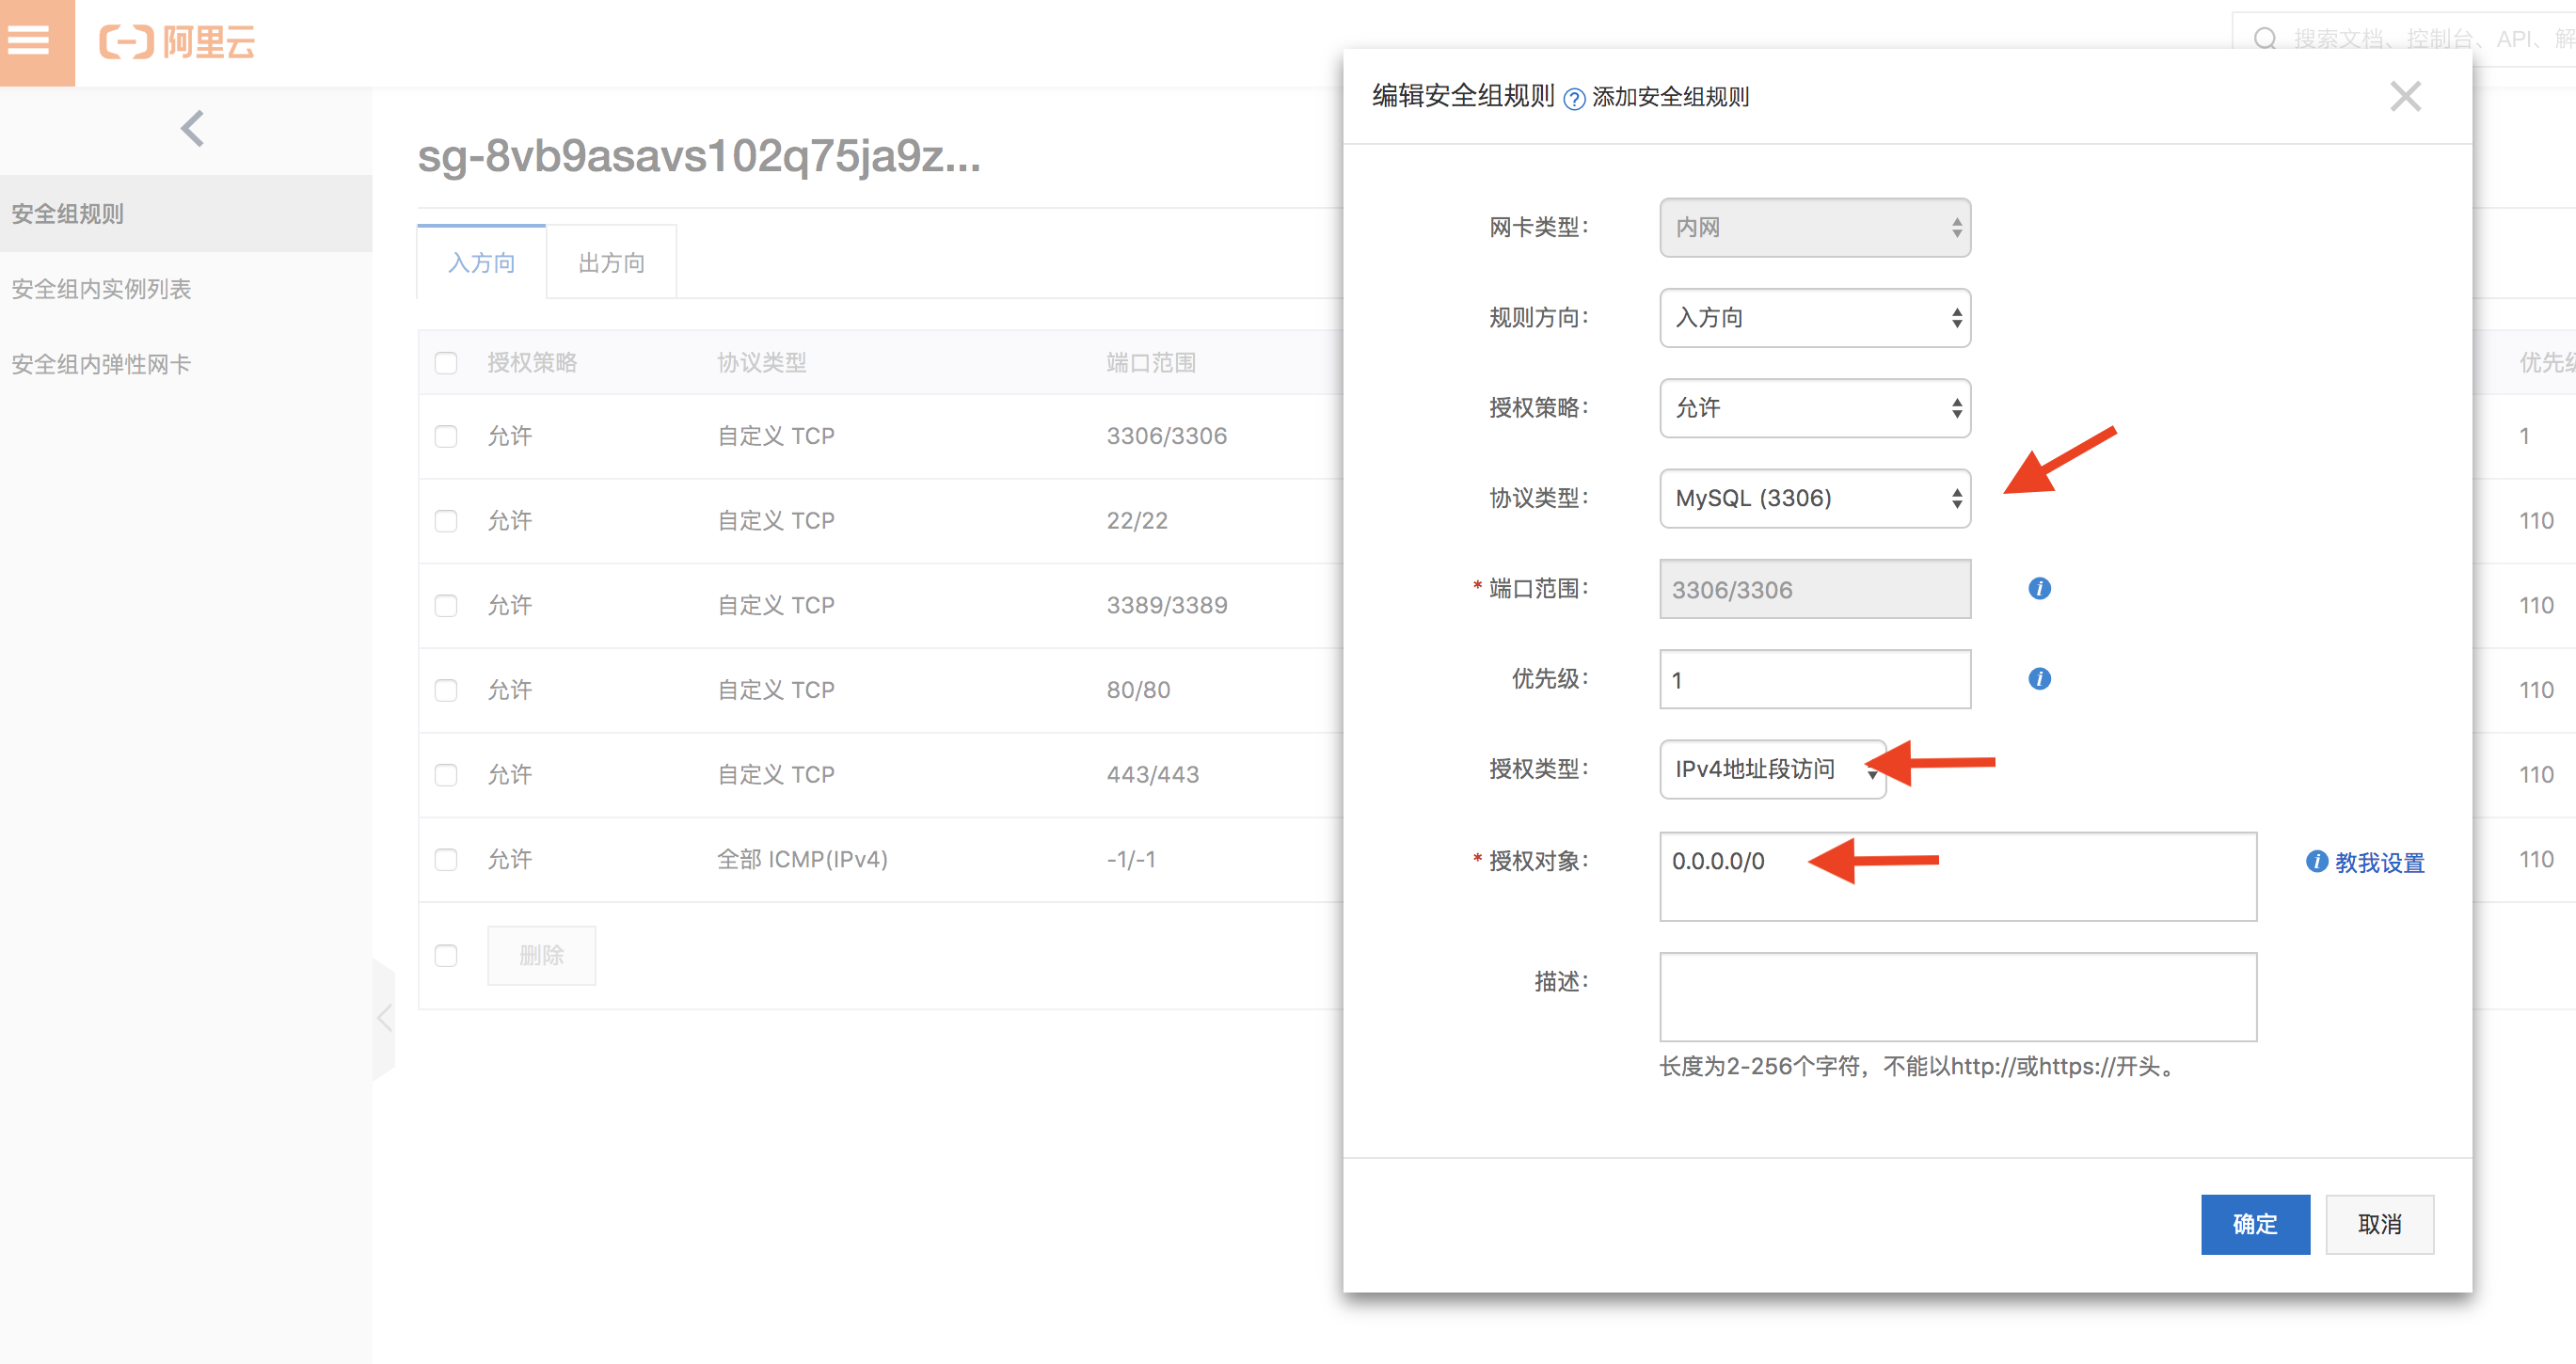The height and width of the screenshot is (1364, 2576).
Task: Click the 授权对象 textarea with 0.0.0.0/0
Action: pos(1957,876)
